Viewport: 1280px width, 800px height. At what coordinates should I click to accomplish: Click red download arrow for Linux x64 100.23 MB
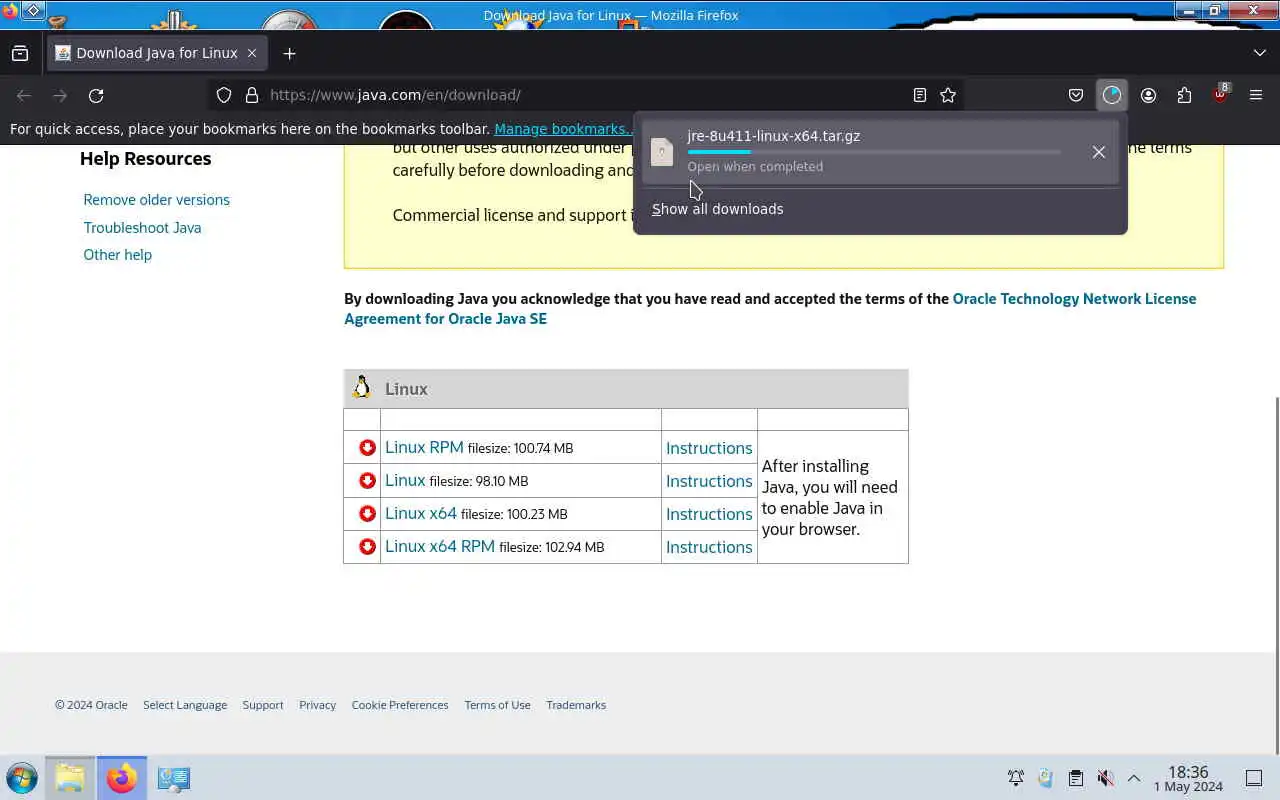[367, 514]
